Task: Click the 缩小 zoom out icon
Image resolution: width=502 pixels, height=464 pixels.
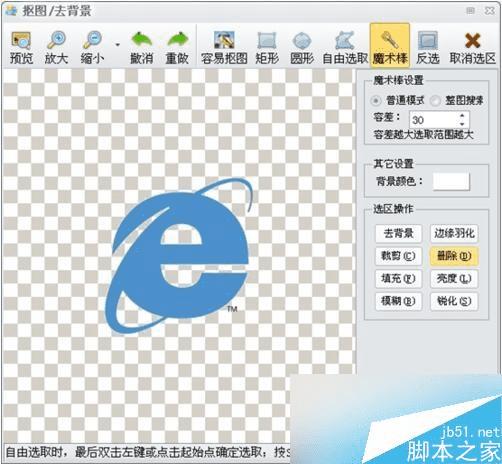Action: (x=92, y=47)
